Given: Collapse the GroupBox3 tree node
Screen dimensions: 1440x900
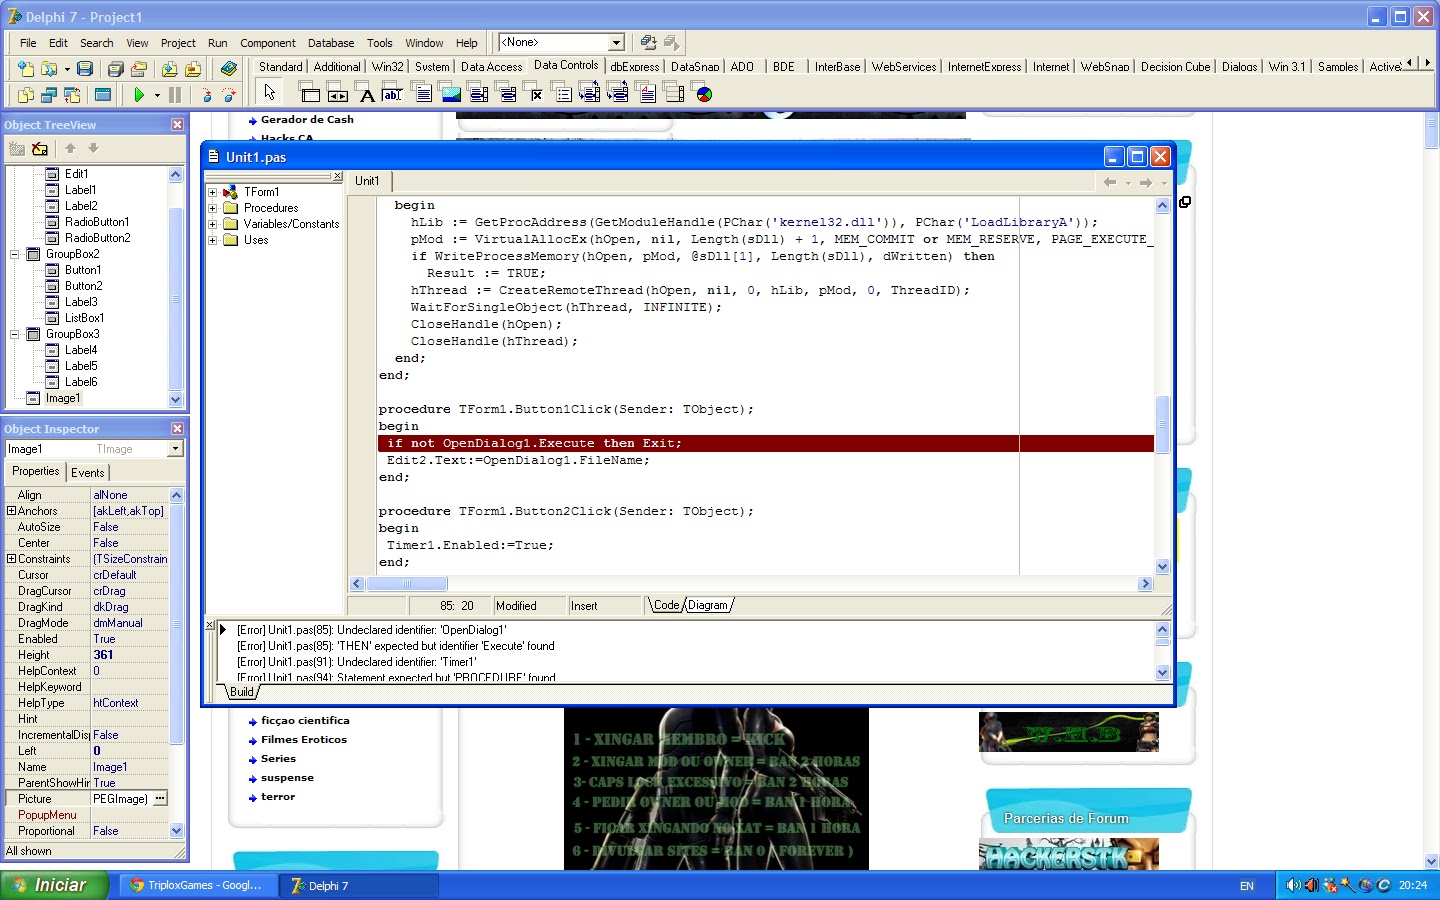Looking at the screenshot, I should [15, 334].
